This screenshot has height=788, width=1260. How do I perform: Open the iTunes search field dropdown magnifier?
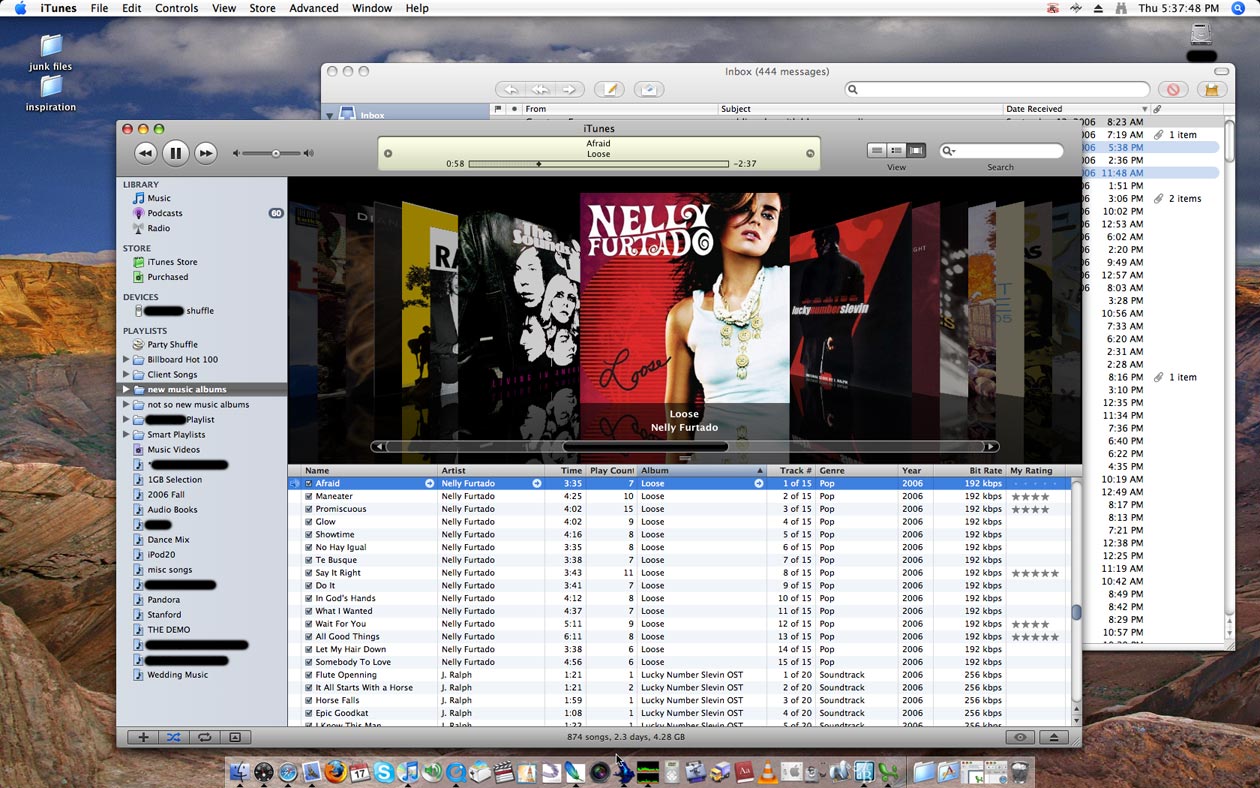pos(951,151)
